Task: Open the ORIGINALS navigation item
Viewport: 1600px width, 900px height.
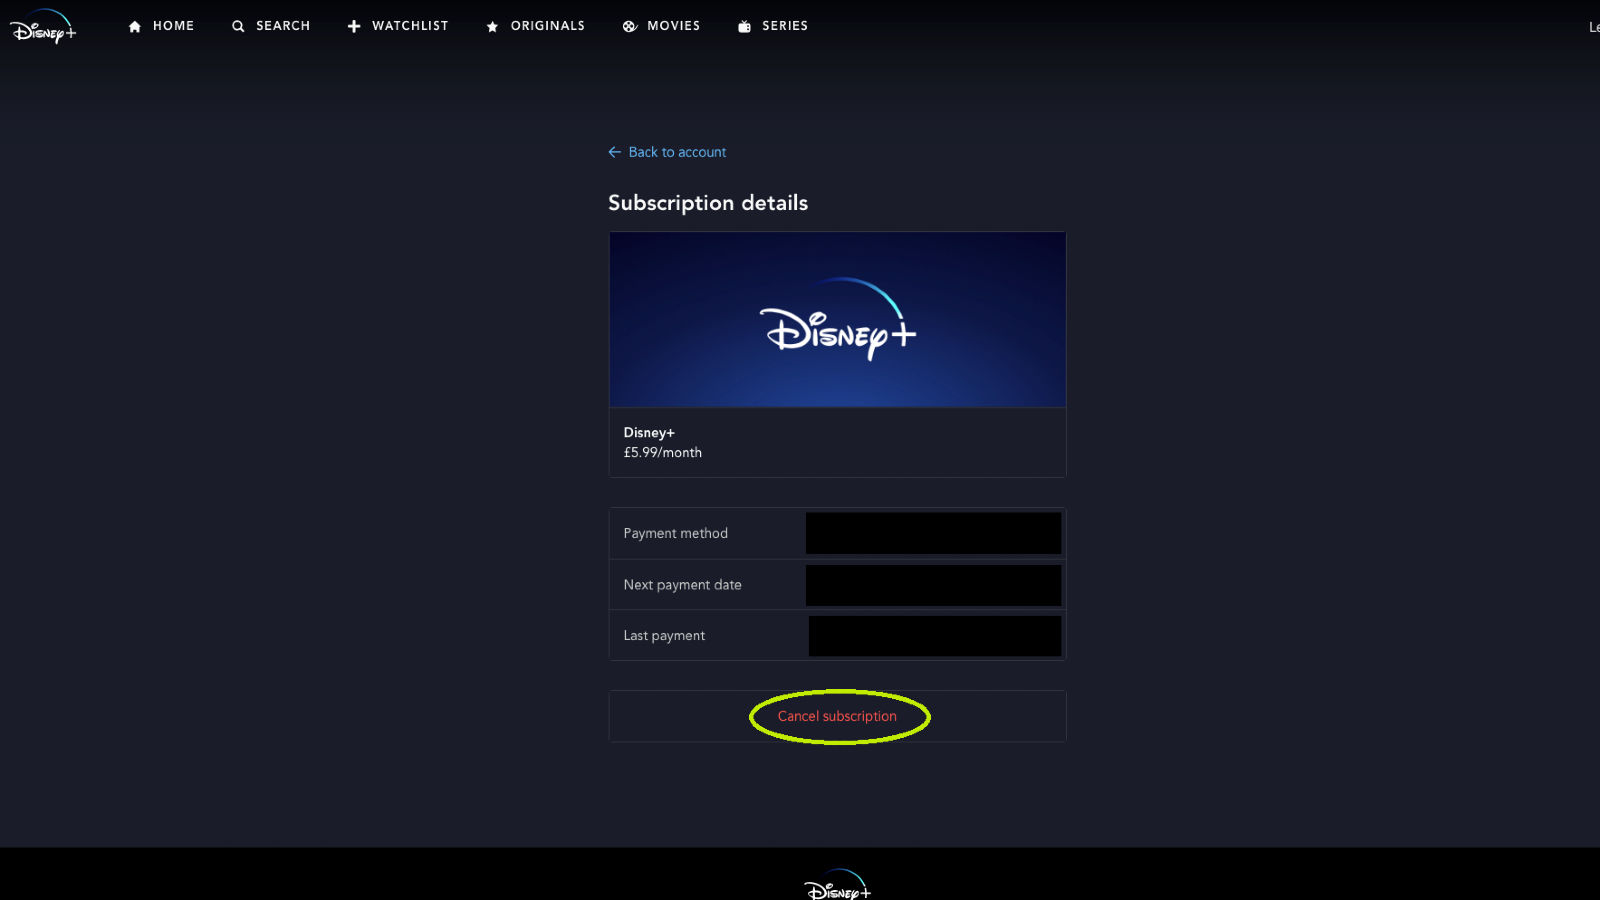Action: click(547, 25)
